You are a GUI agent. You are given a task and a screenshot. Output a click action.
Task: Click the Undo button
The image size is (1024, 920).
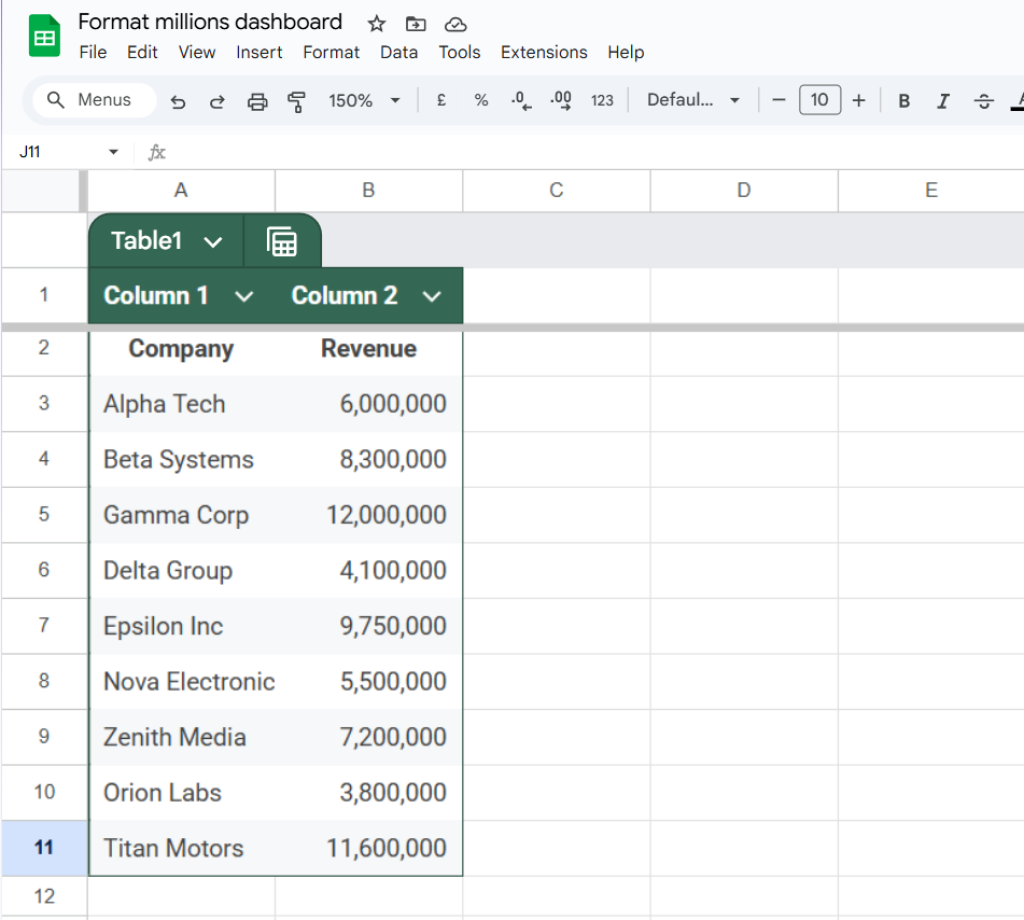(x=178, y=100)
